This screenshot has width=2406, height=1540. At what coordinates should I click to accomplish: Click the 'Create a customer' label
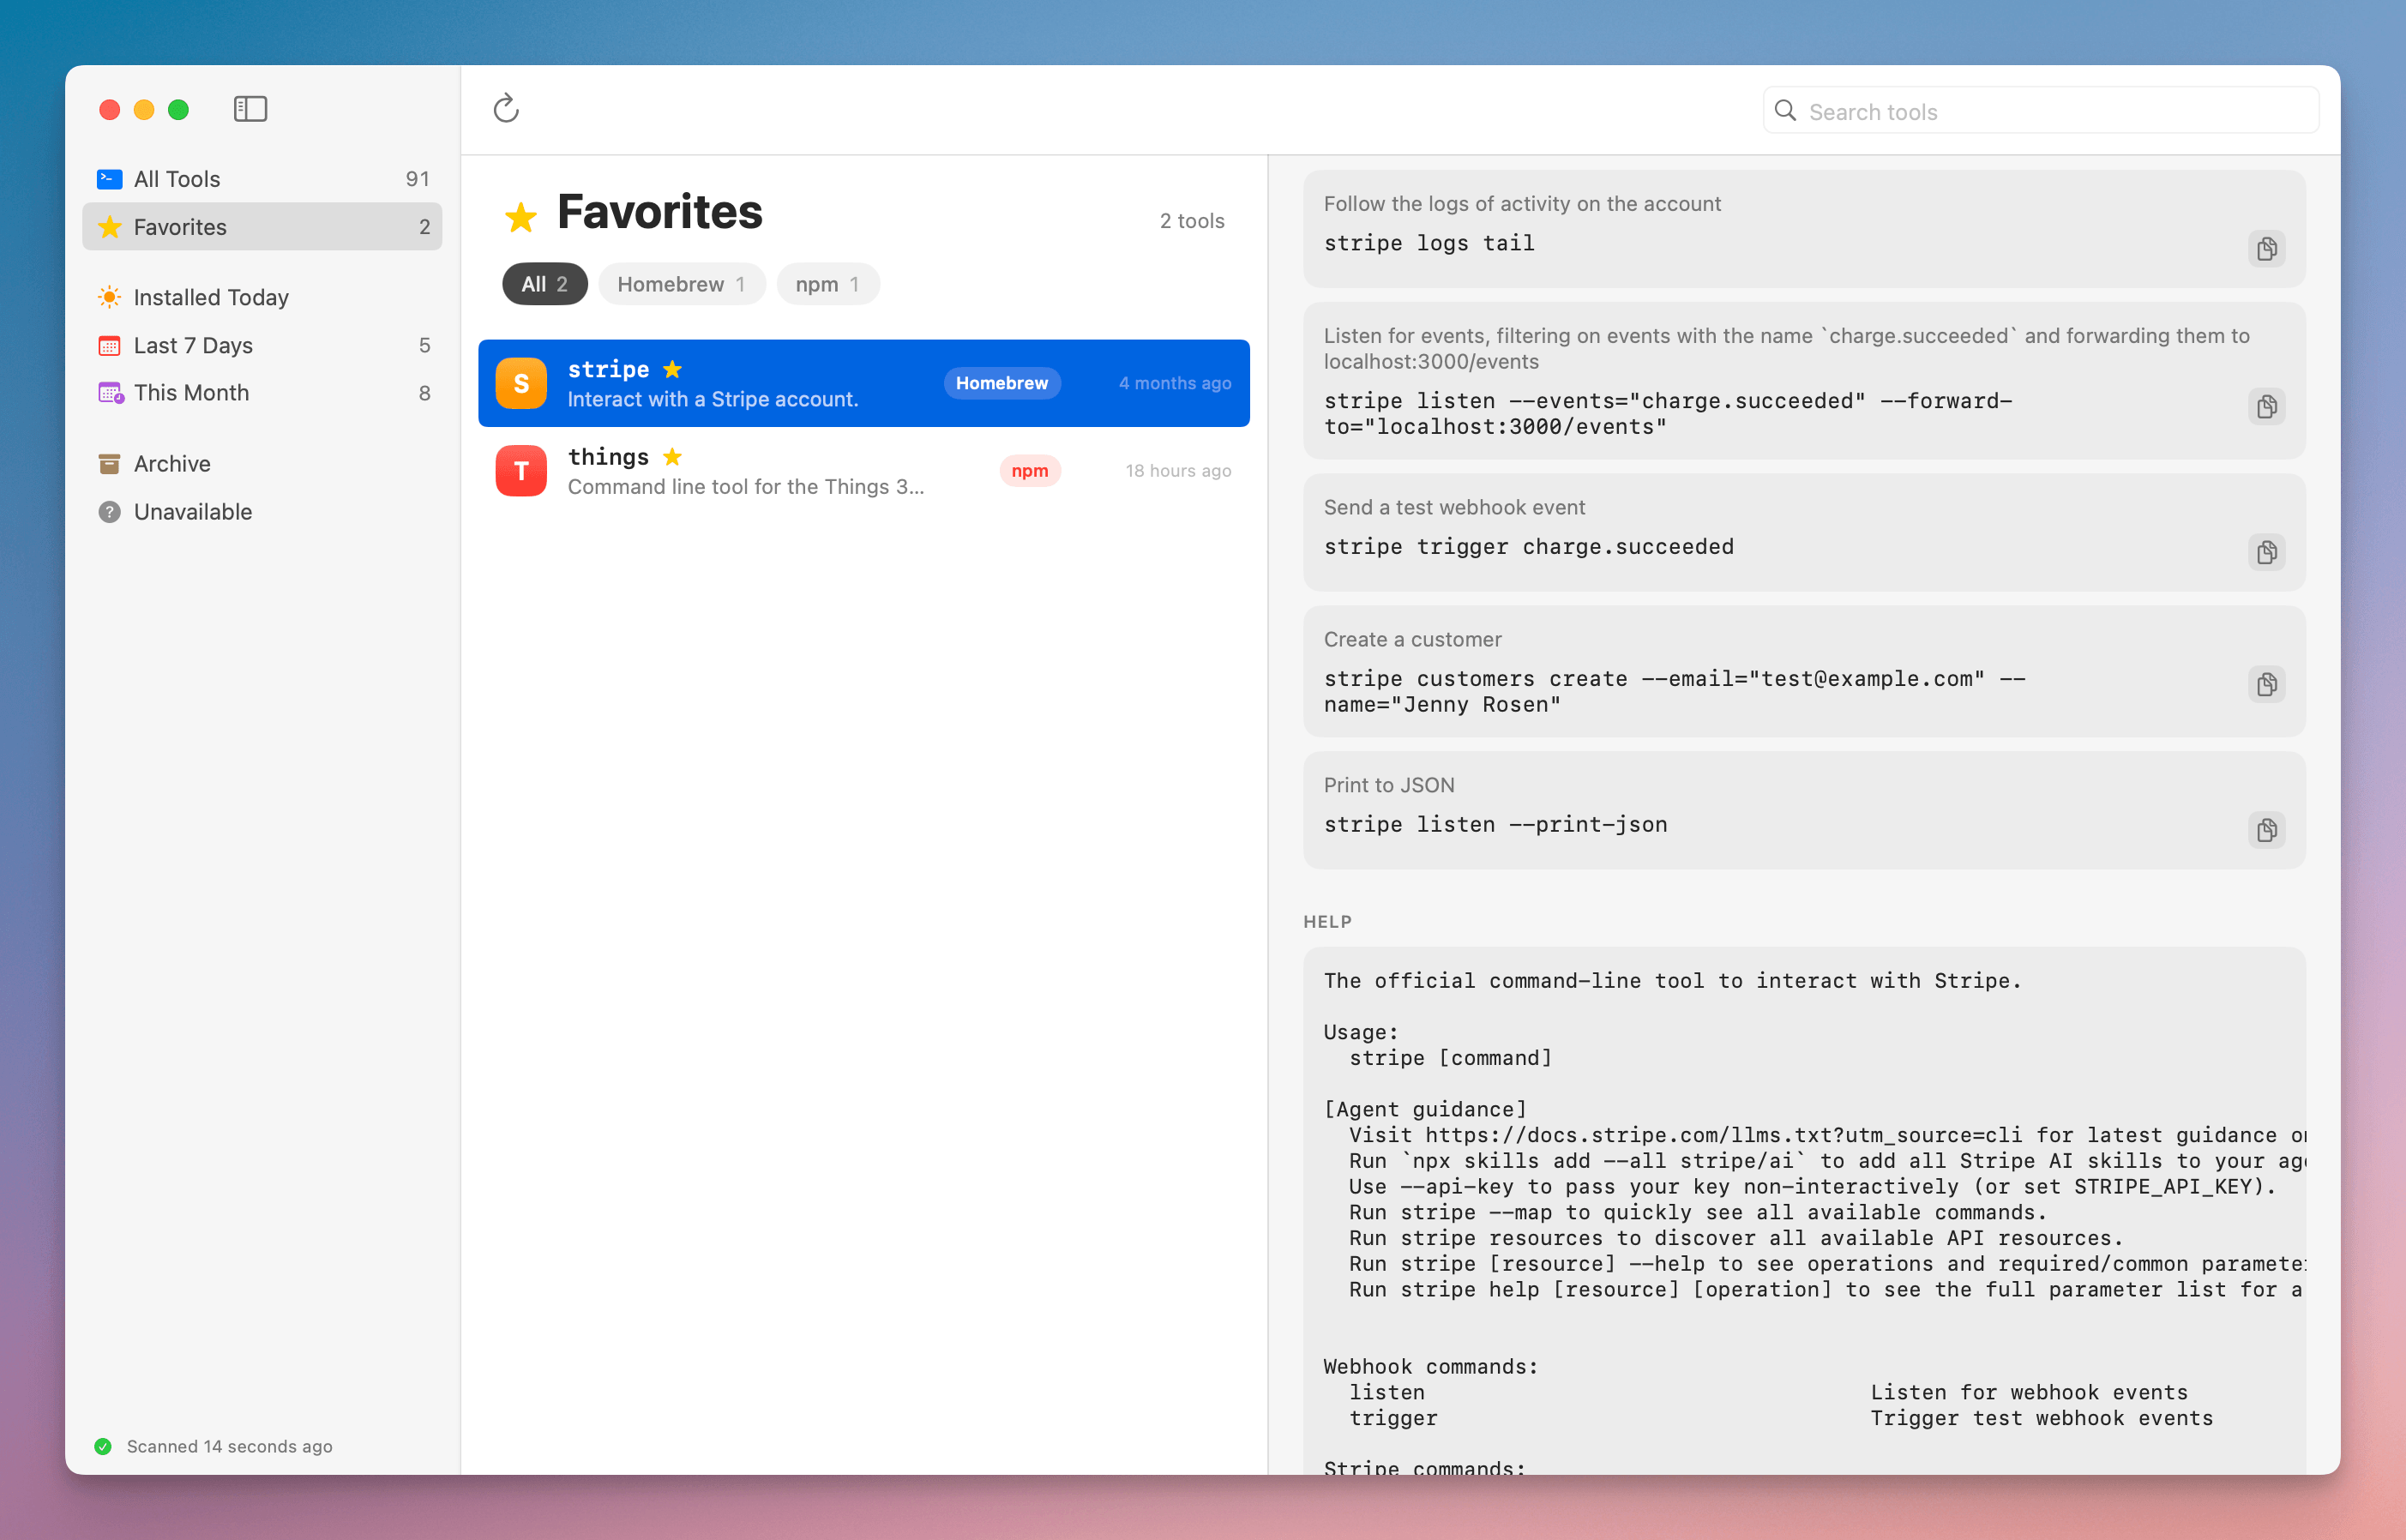pos(1412,639)
